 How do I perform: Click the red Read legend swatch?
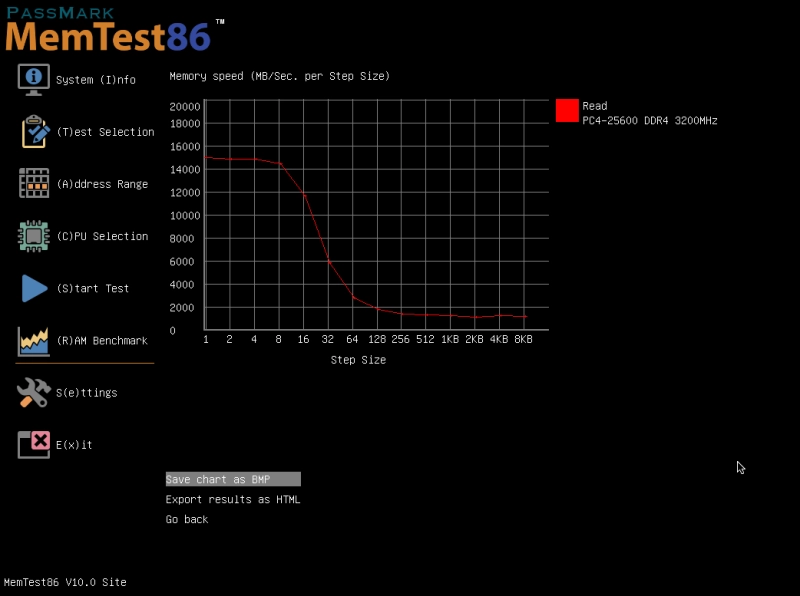(567, 111)
